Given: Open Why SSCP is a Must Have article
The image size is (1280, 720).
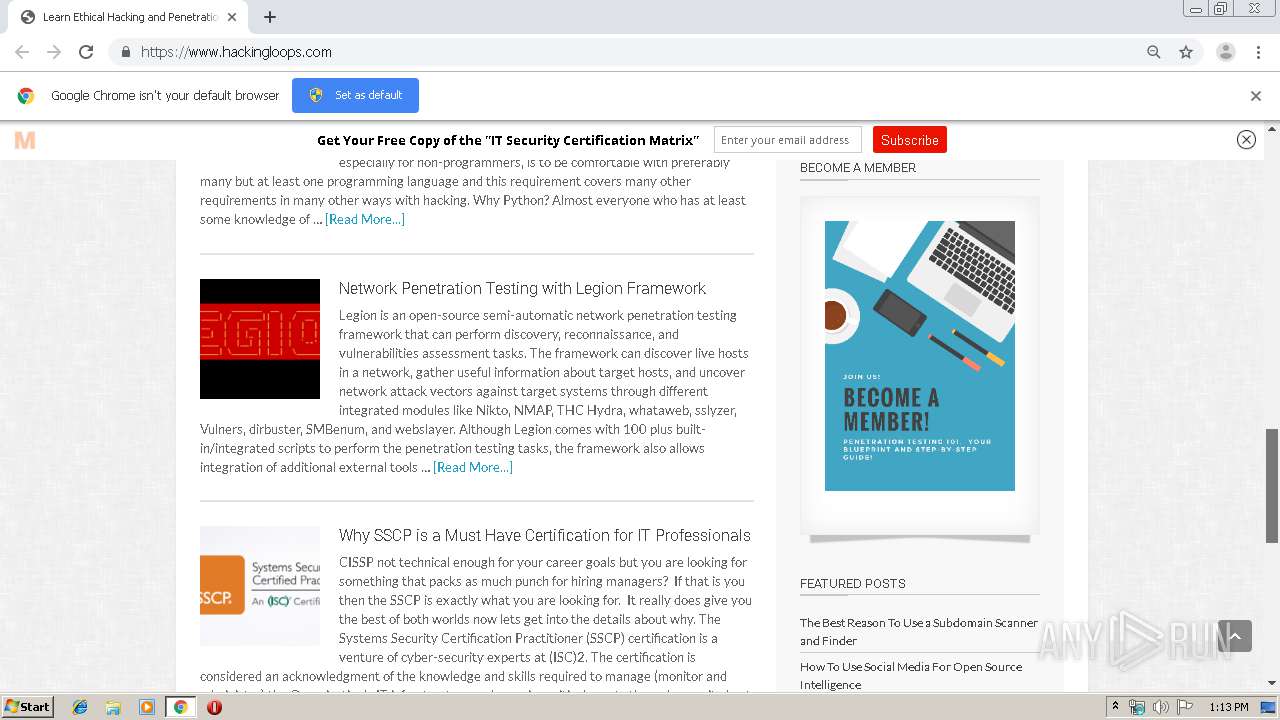Looking at the screenshot, I should (545, 535).
